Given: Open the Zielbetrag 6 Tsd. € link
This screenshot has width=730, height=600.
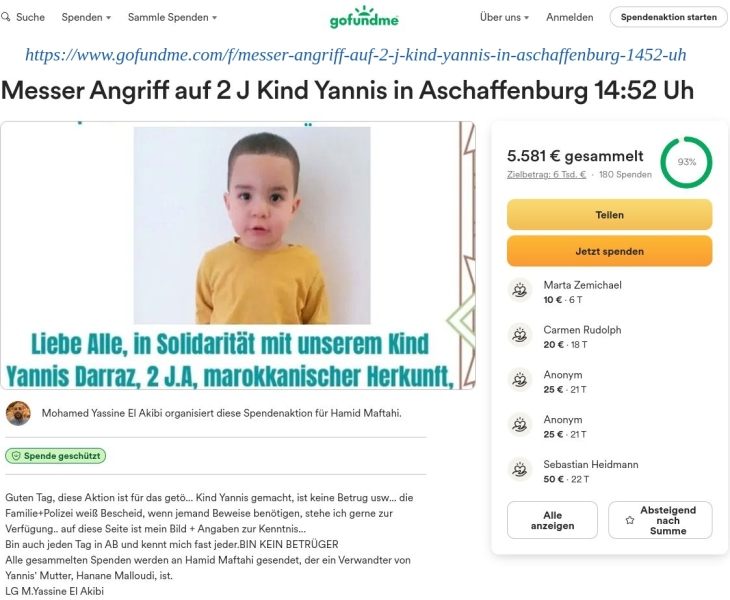Looking at the screenshot, I should 546,175.
